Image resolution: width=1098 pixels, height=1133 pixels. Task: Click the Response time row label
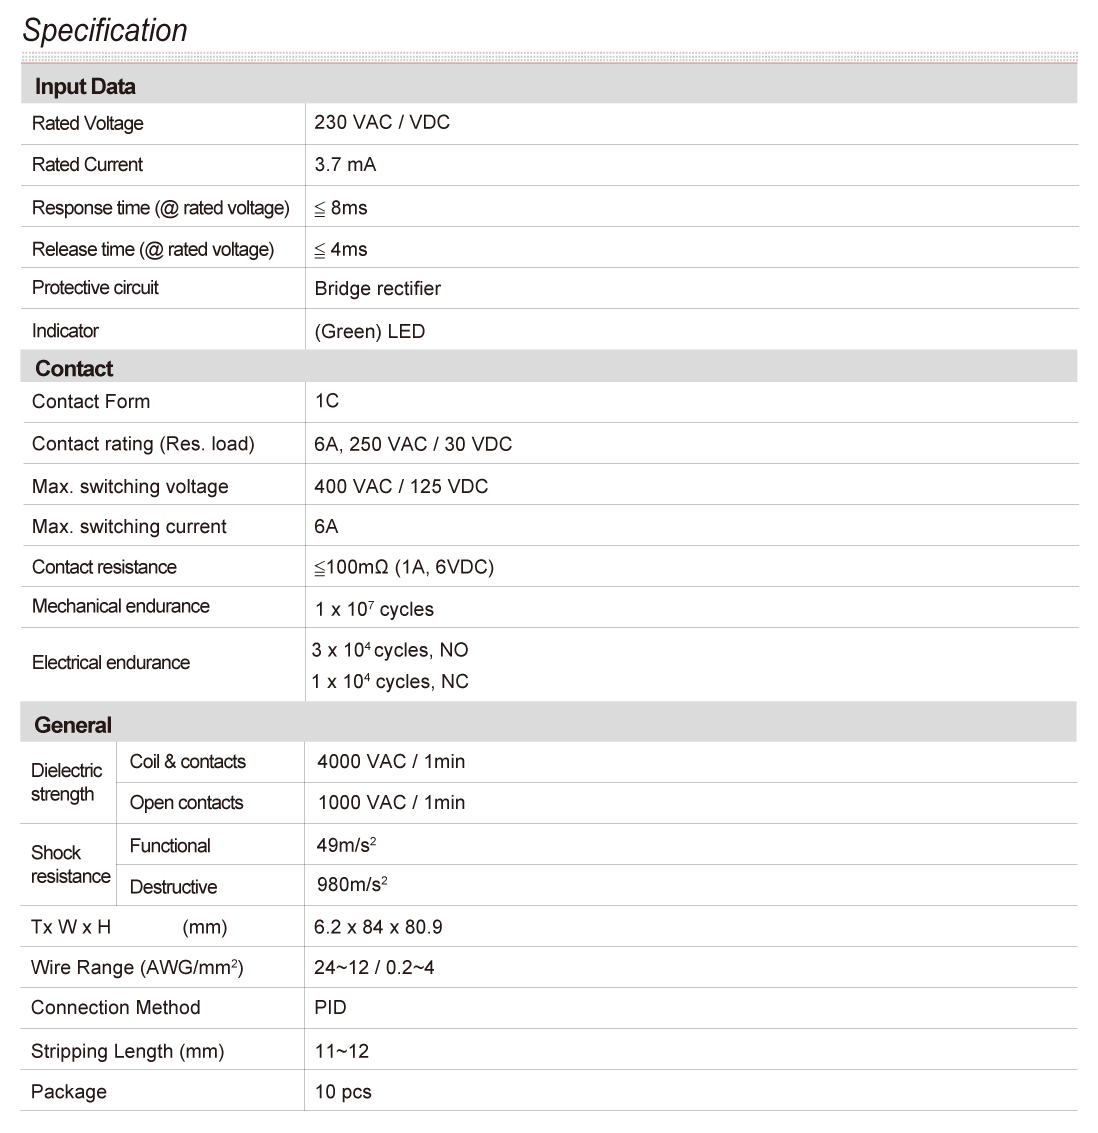point(160,208)
